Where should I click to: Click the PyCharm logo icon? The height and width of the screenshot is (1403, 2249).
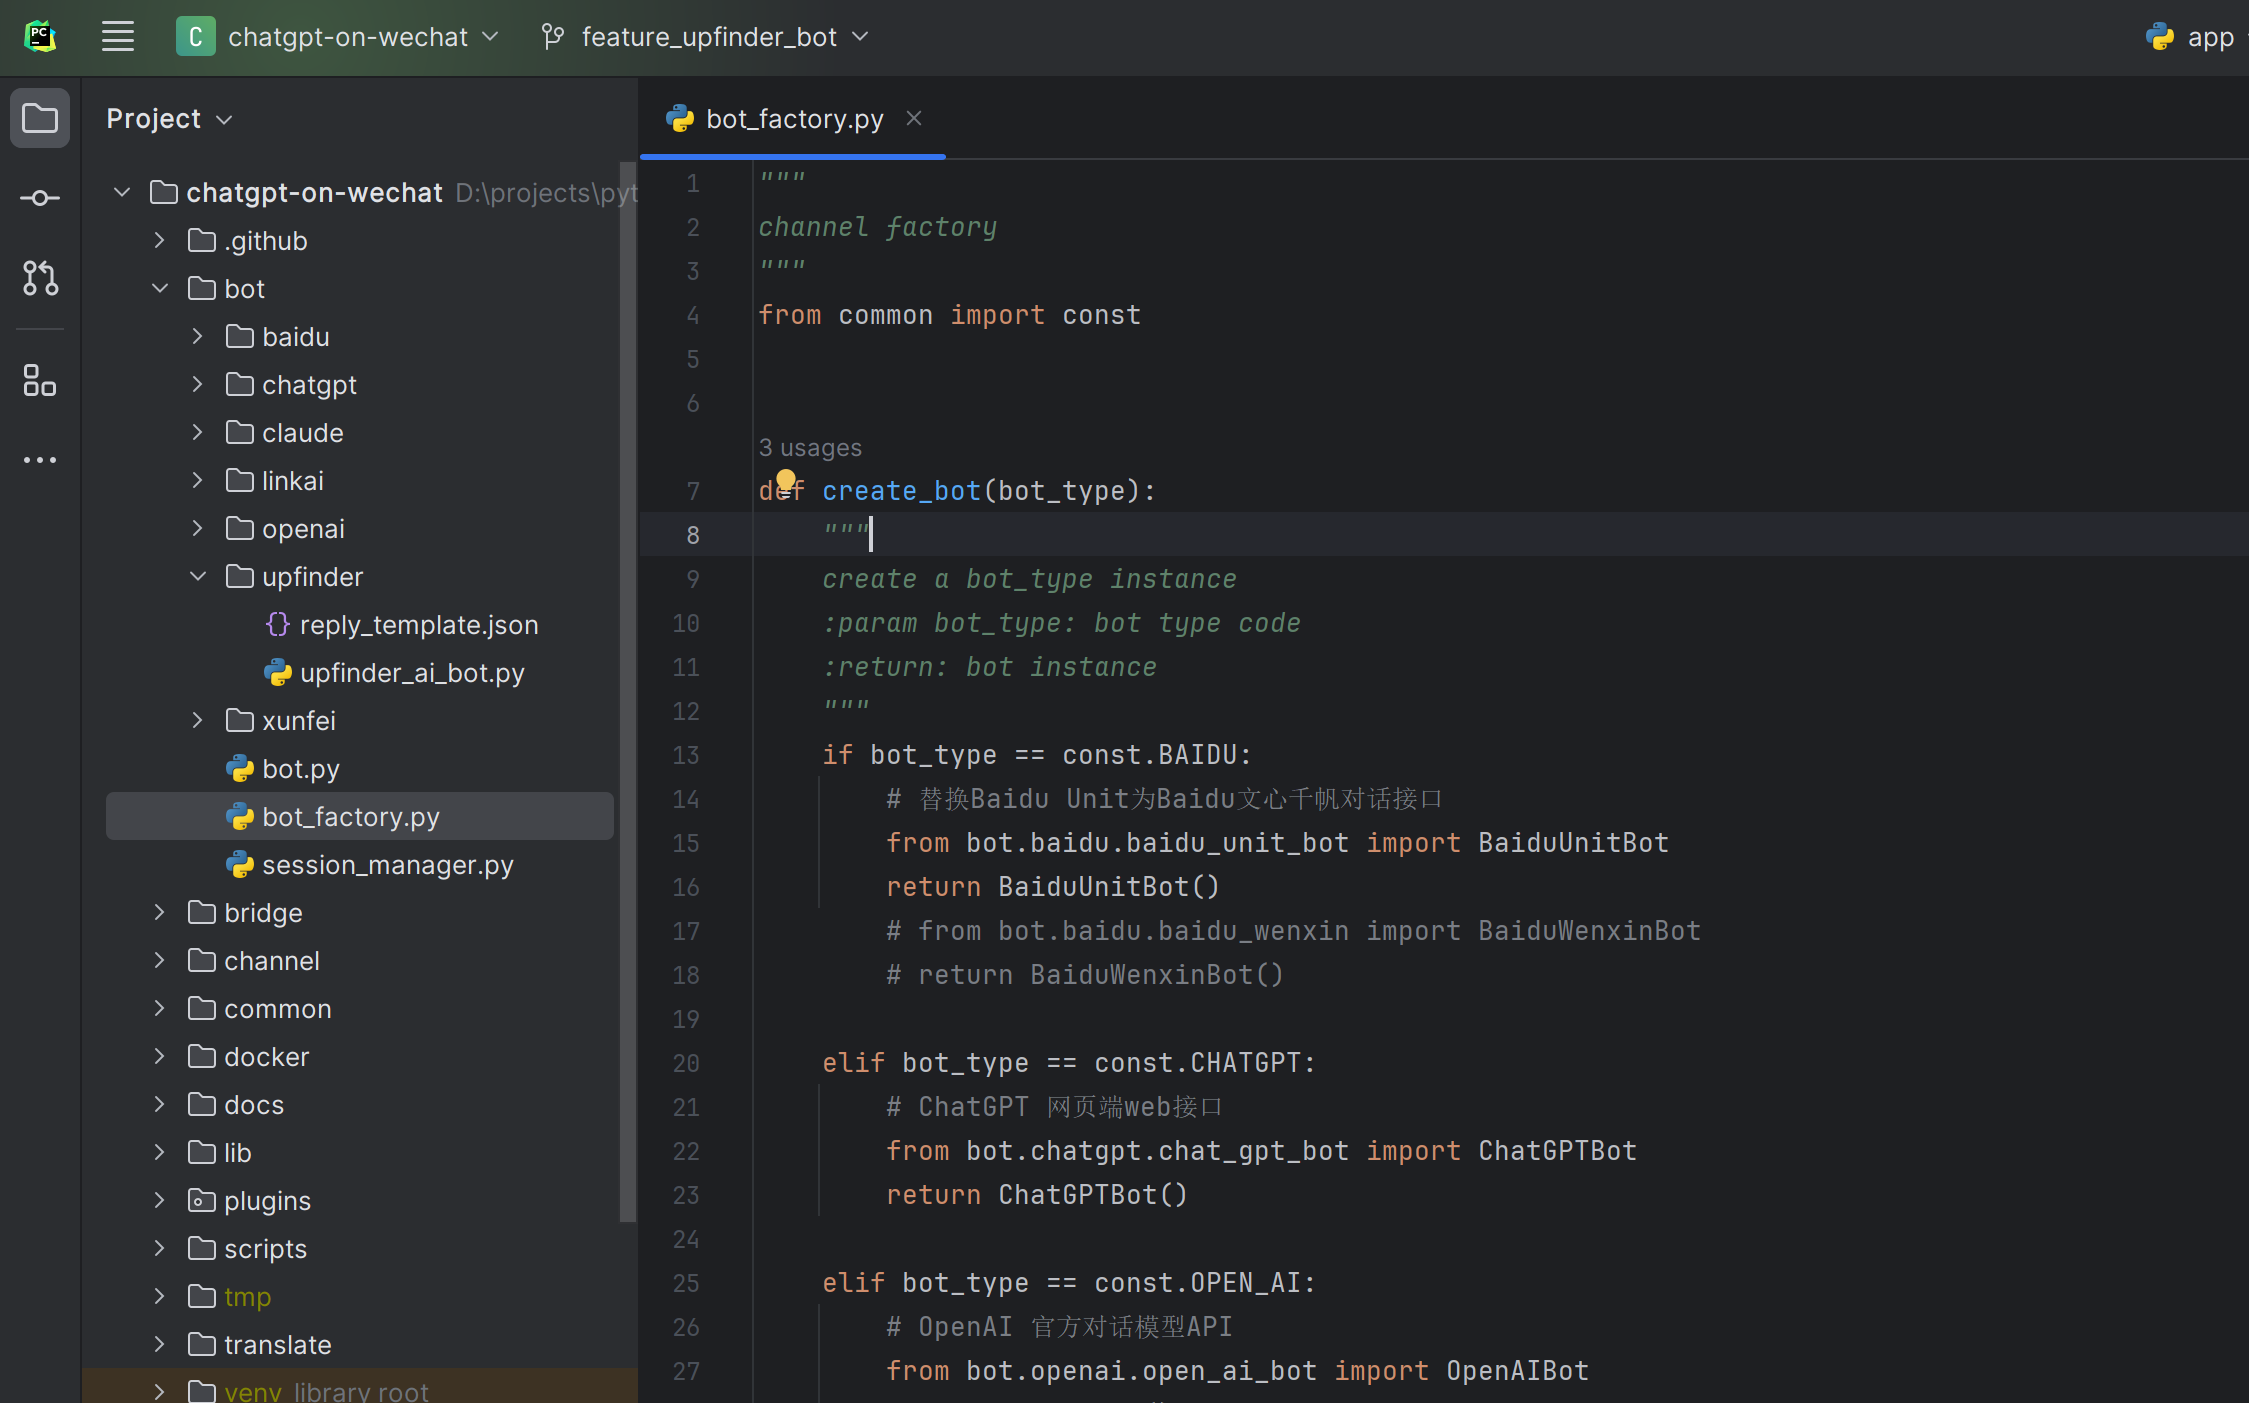pos(40,37)
